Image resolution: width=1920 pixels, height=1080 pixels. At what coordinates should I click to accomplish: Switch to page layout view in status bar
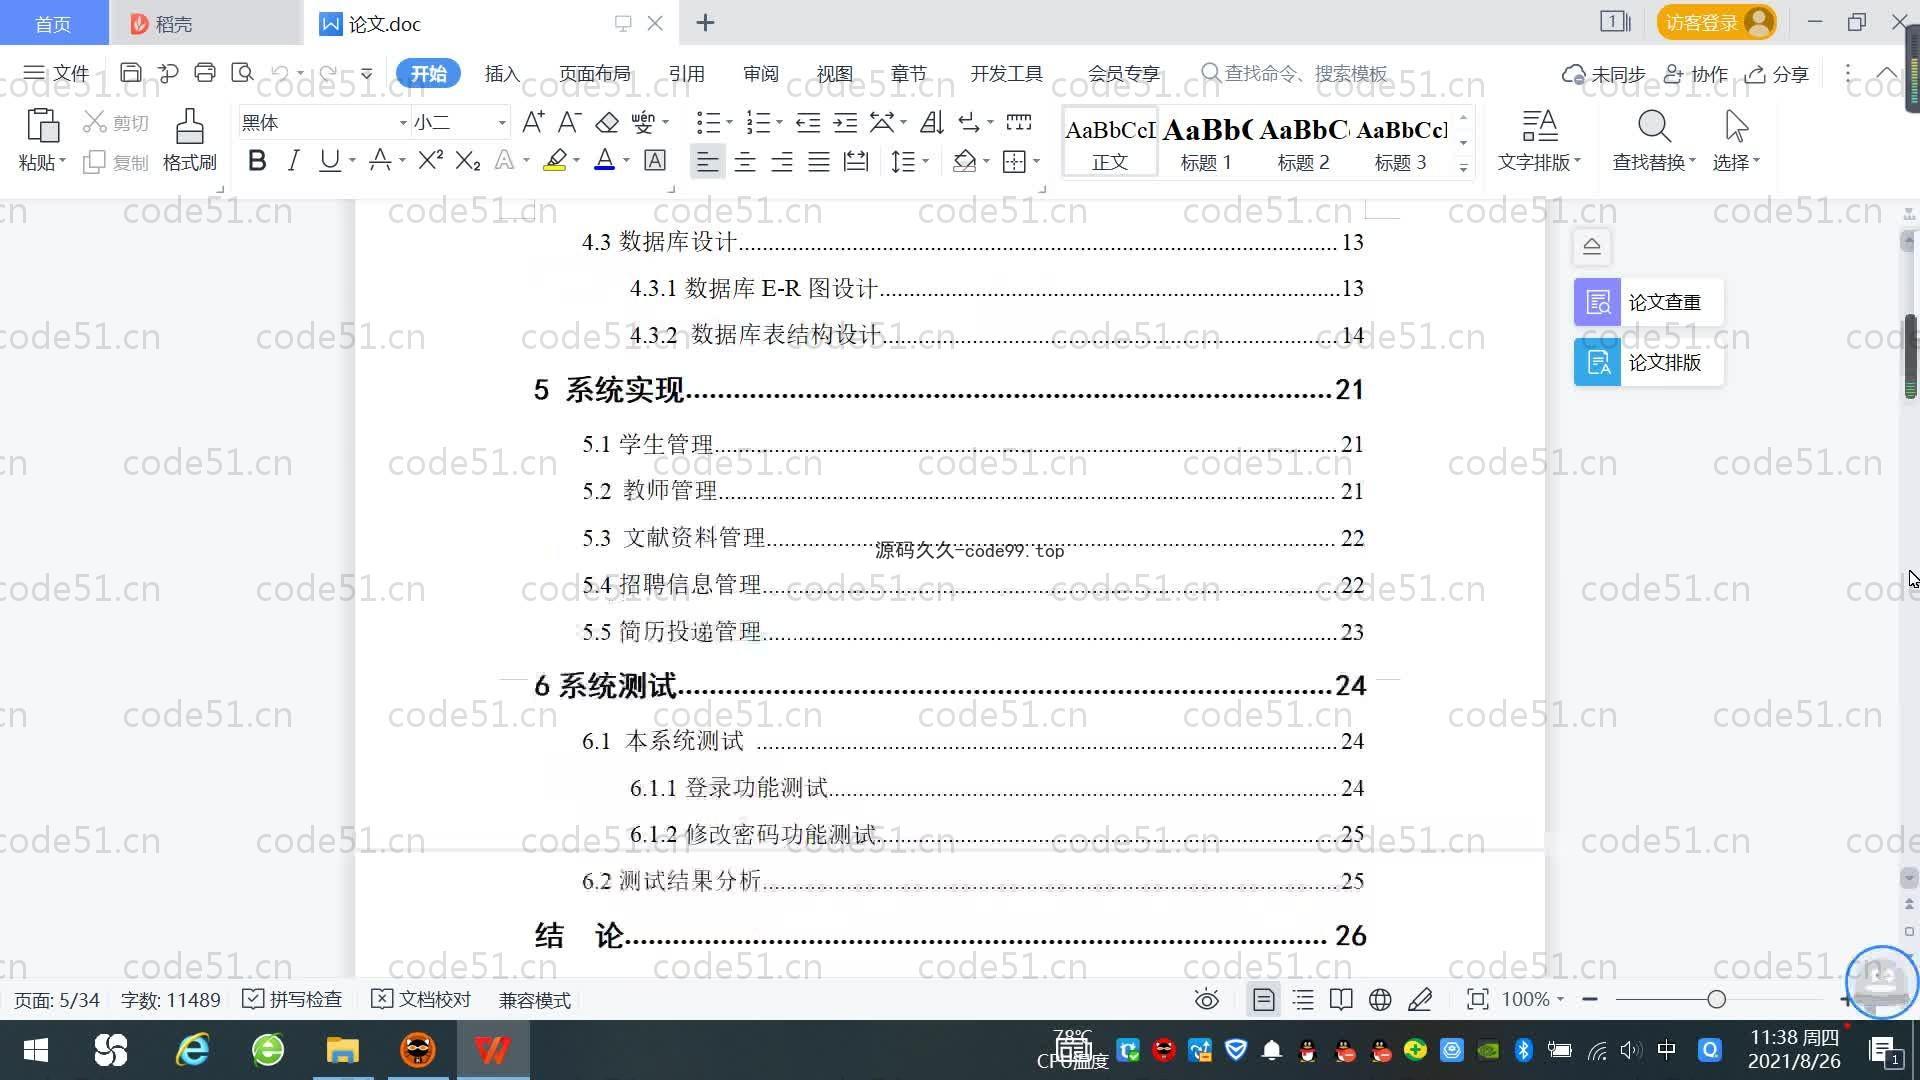click(x=1264, y=1000)
